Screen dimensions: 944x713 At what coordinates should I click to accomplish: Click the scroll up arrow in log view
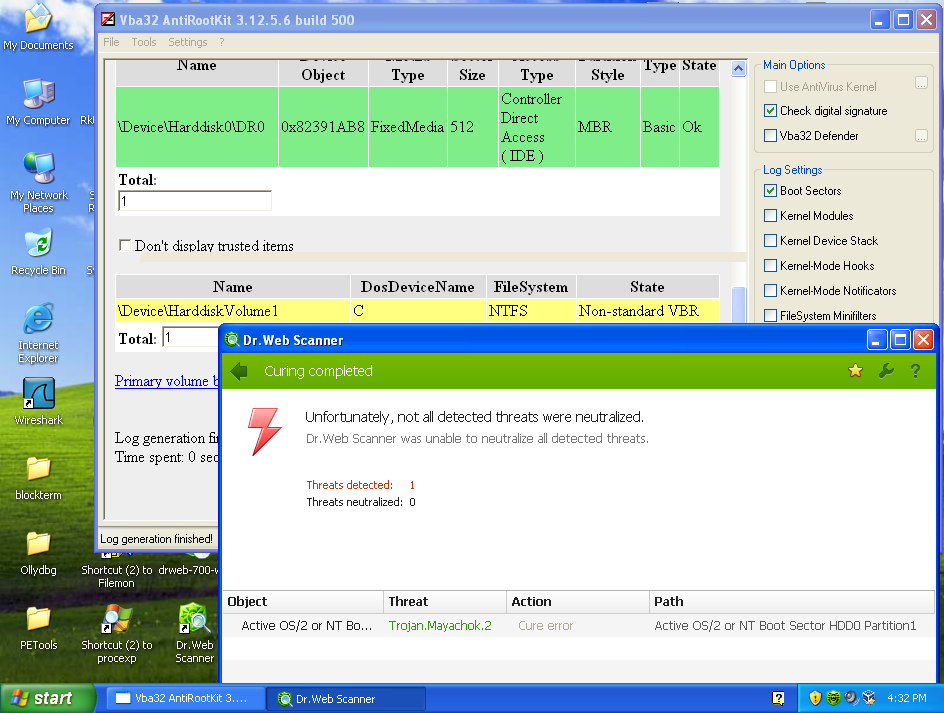point(739,69)
